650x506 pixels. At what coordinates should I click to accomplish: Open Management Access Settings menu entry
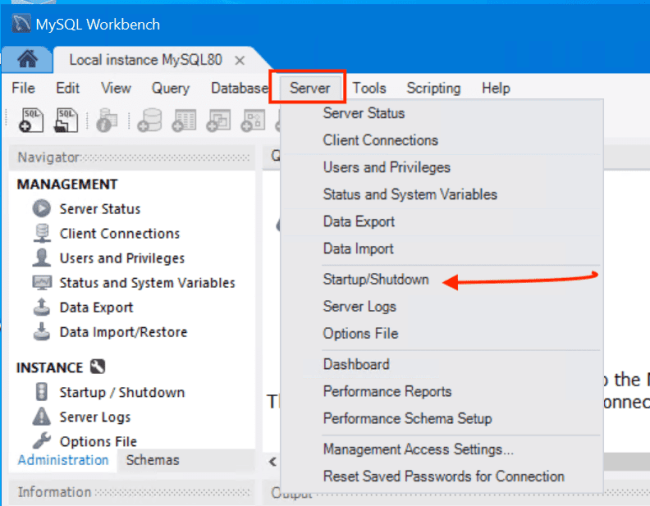tap(418, 449)
